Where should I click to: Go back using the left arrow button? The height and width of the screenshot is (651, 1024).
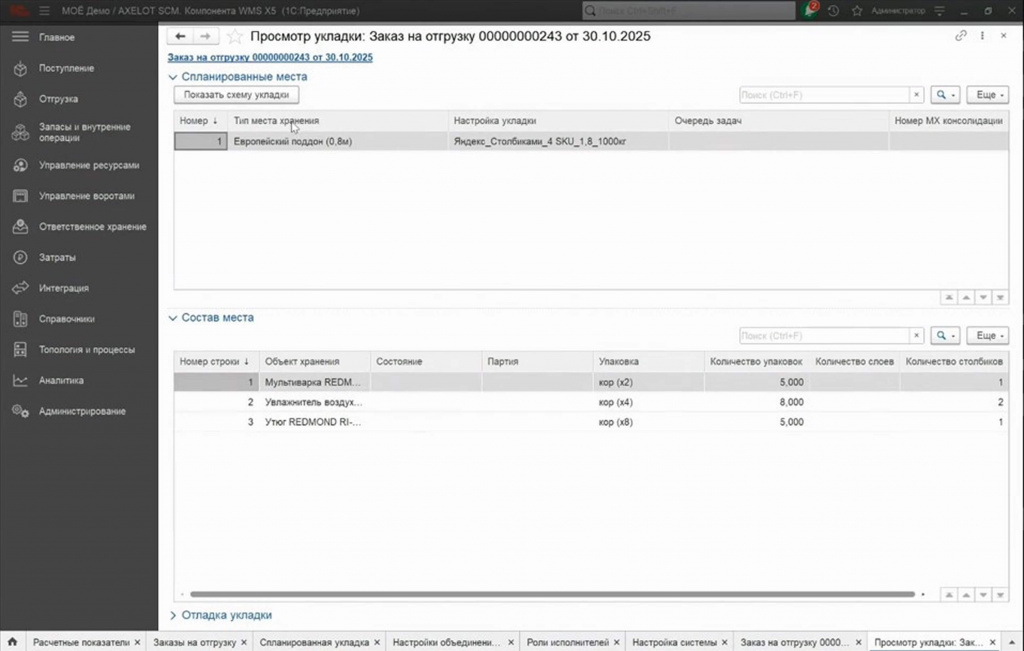tap(180, 37)
